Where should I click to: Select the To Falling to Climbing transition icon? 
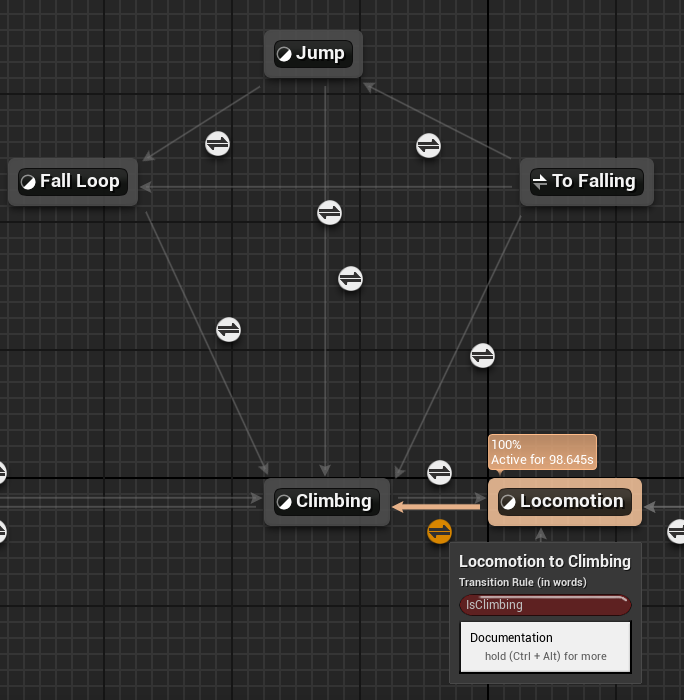pyautogui.click(x=482, y=355)
